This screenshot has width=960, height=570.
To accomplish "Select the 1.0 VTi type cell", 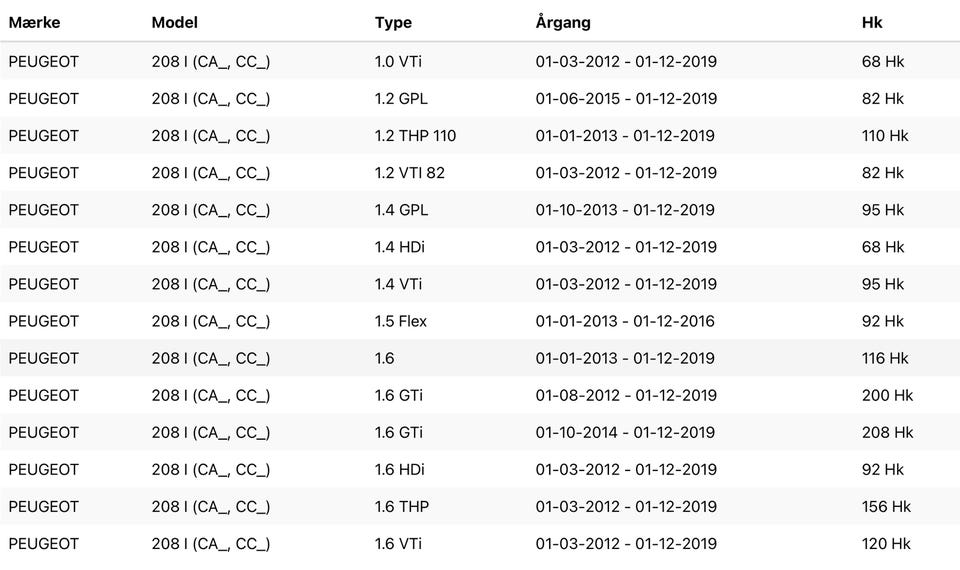I will click(398, 62).
